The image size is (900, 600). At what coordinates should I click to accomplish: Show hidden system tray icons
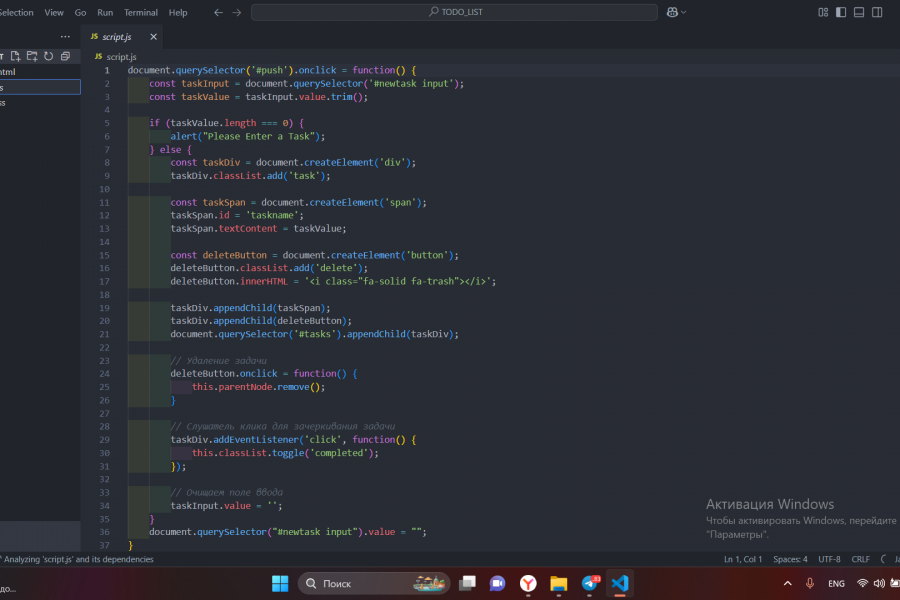(787, 583)
